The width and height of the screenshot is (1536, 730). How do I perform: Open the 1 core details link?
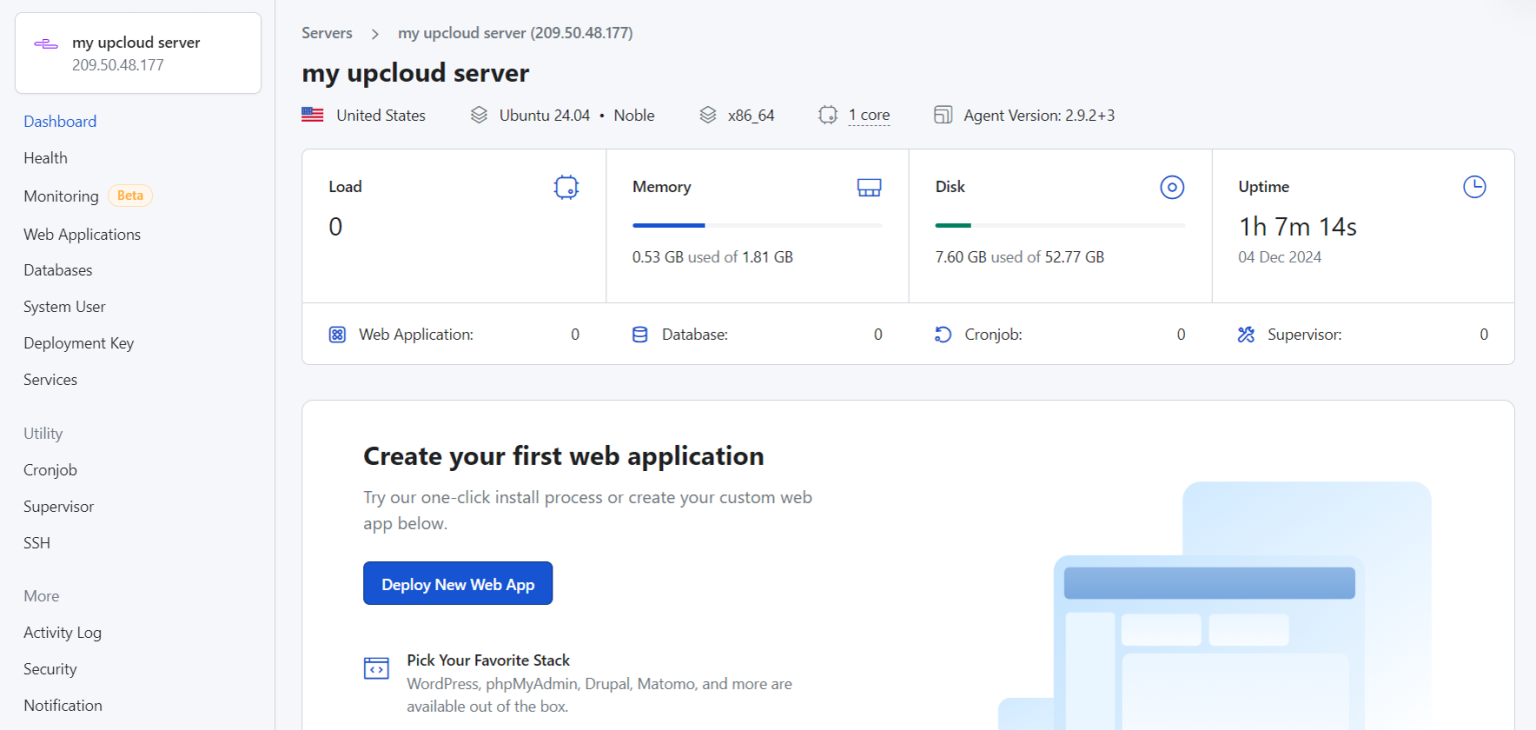point(869,115)
